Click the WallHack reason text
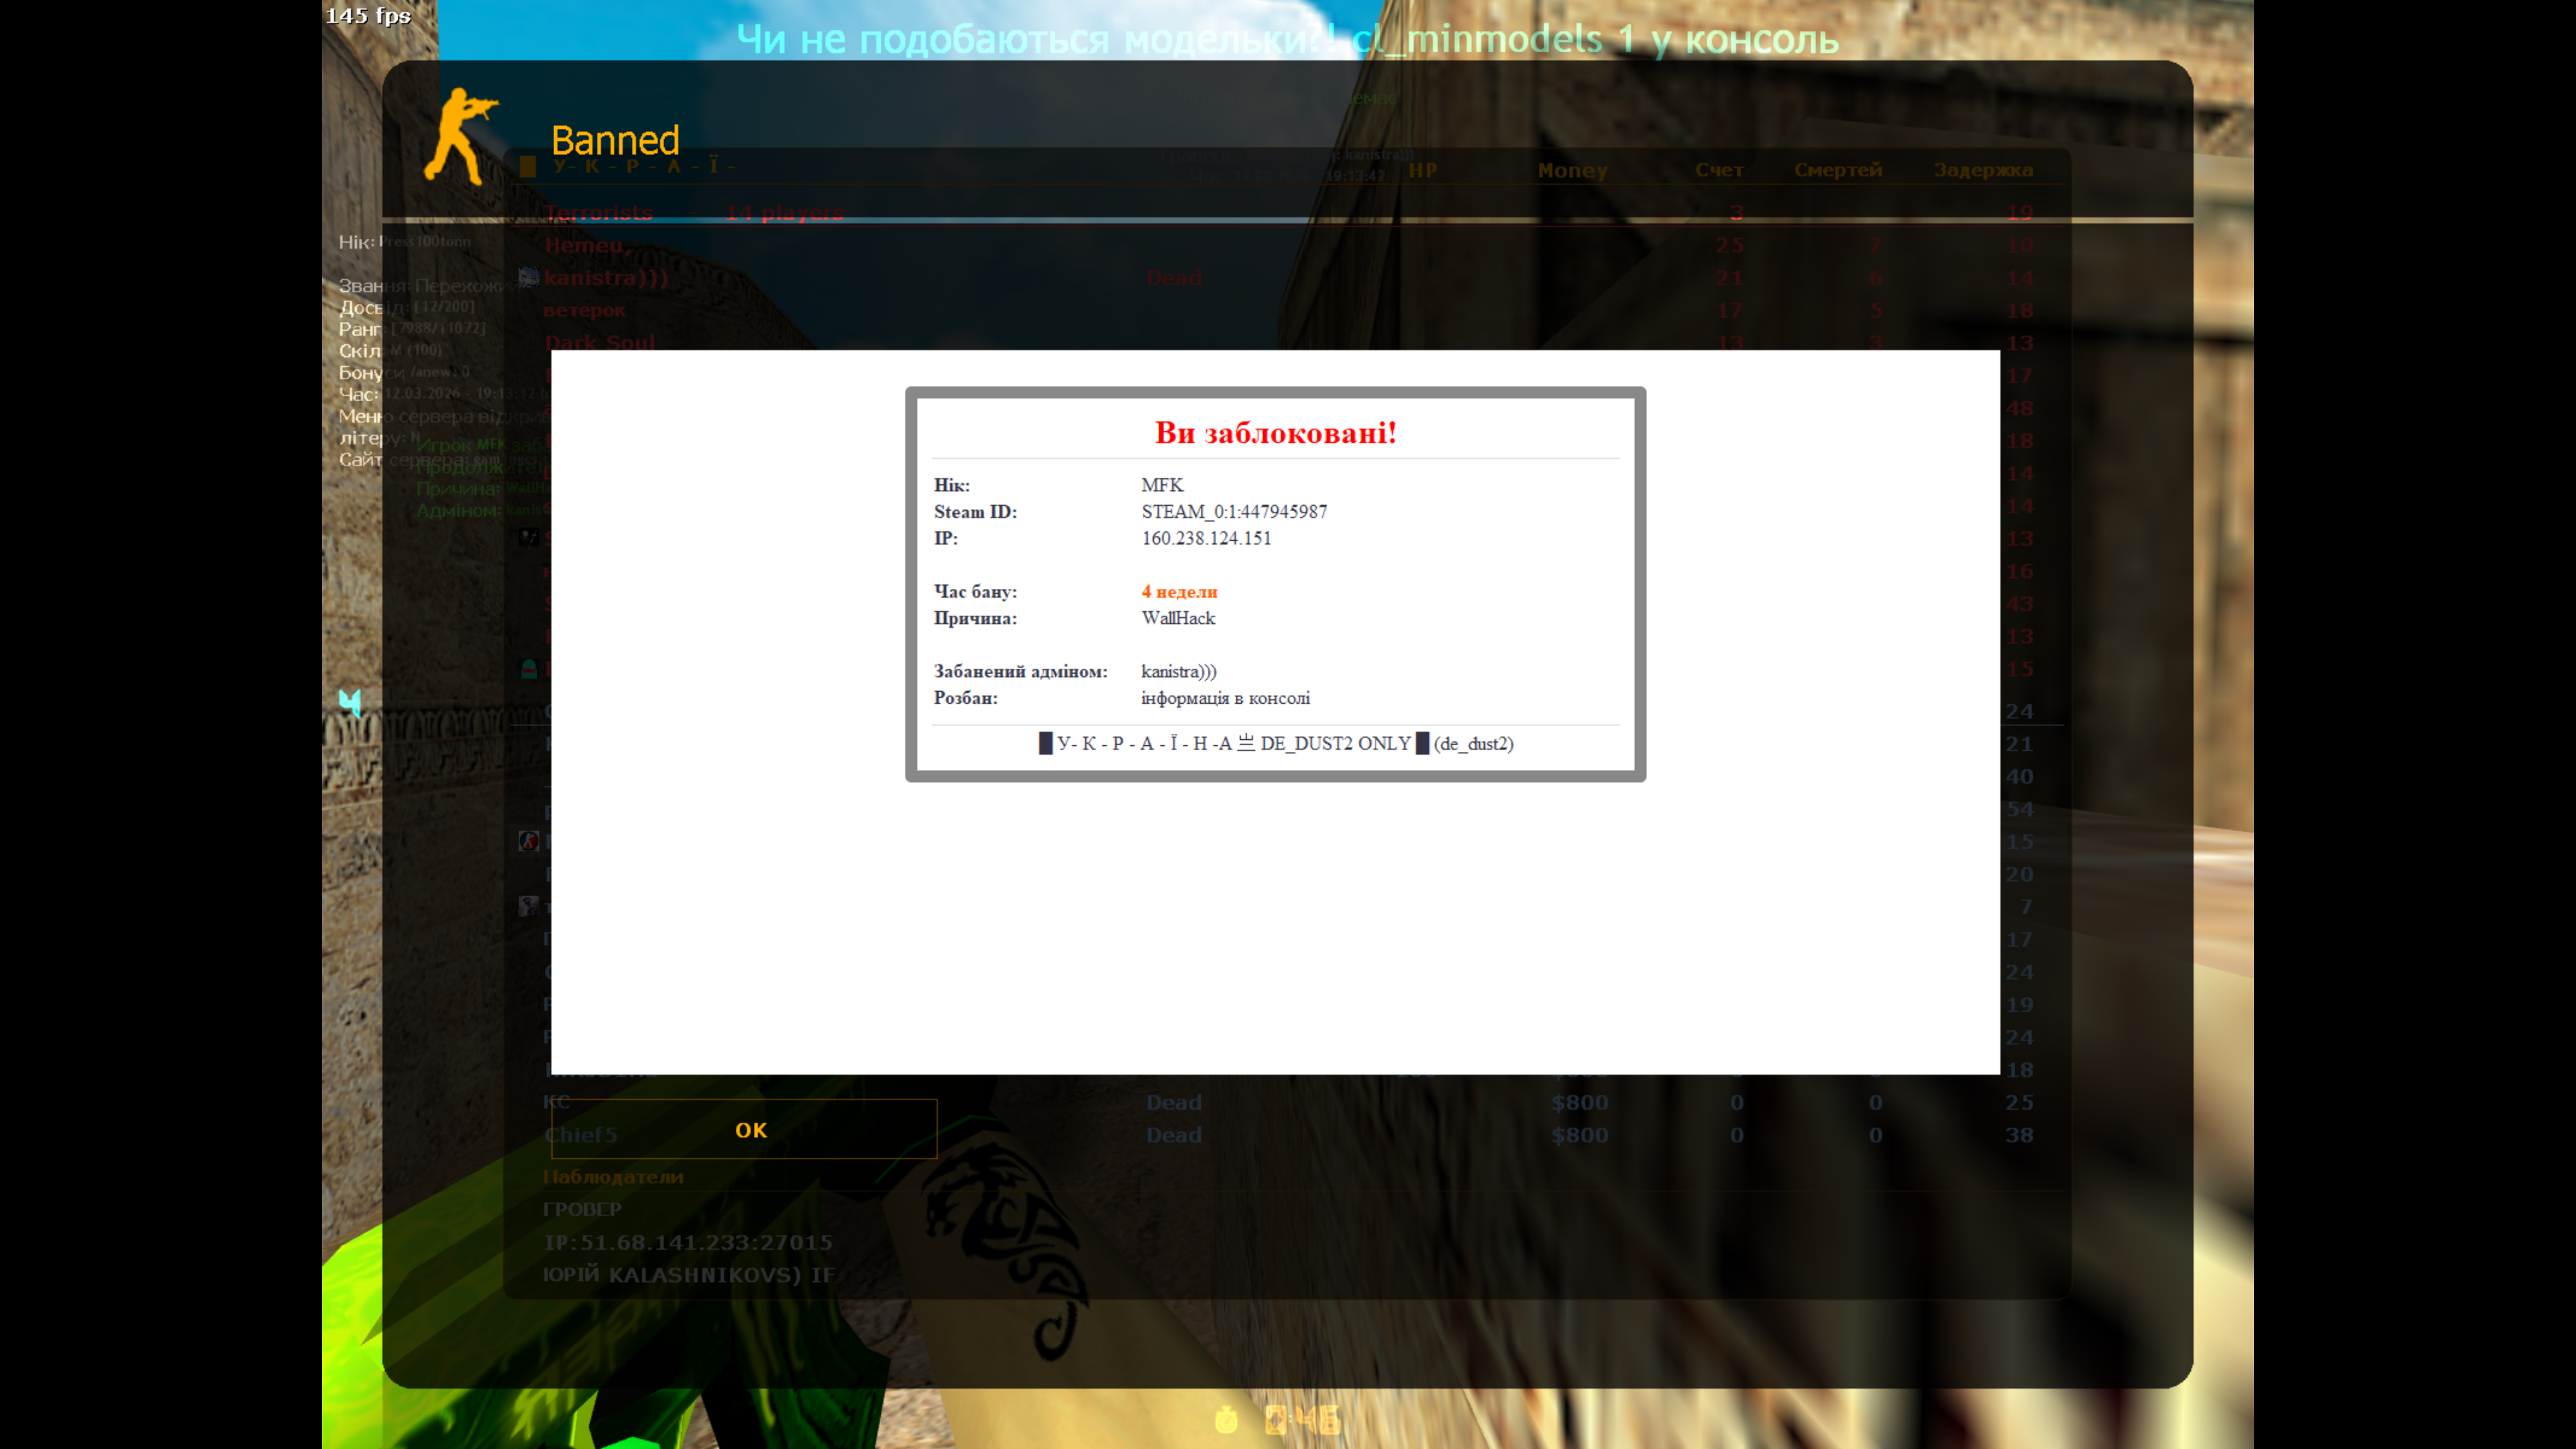The image size is (2576, 1449). click(1178, 618)
